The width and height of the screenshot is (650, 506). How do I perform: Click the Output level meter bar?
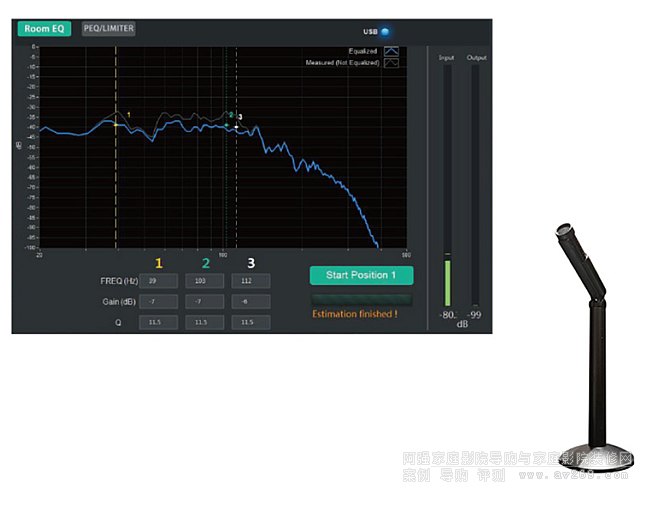(475, 186)
